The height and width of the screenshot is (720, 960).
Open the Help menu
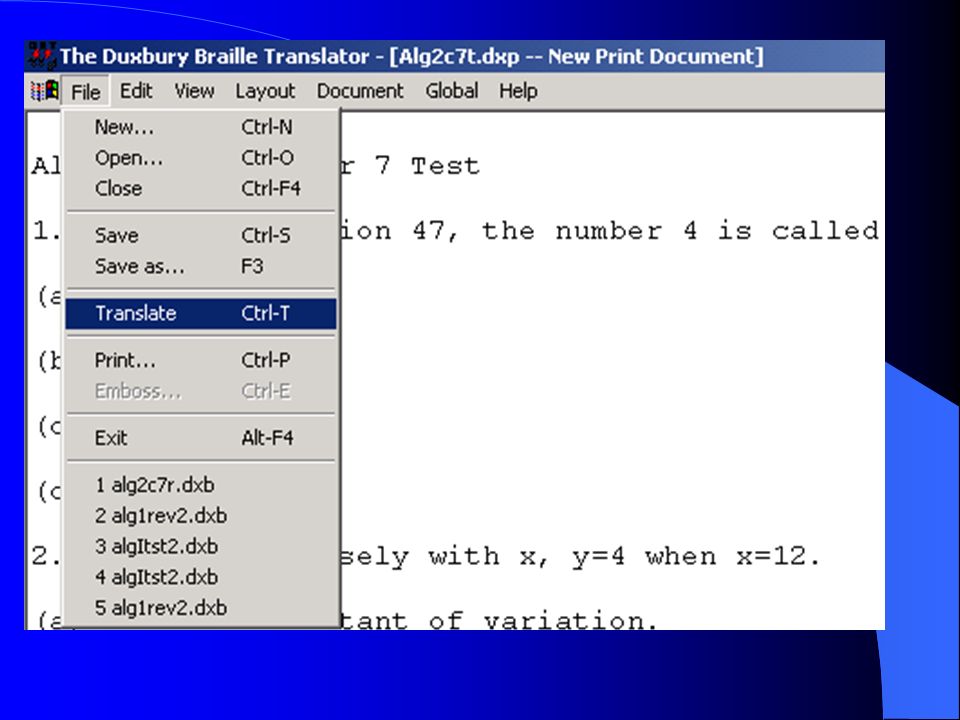(x=518, y=91)
